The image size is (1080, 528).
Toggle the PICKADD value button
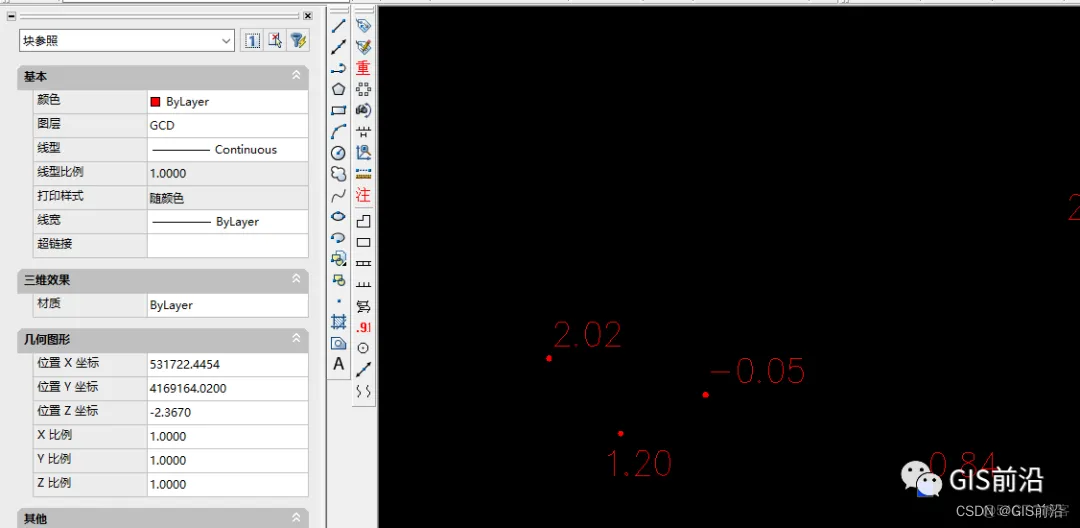click(x=251, y=41)
